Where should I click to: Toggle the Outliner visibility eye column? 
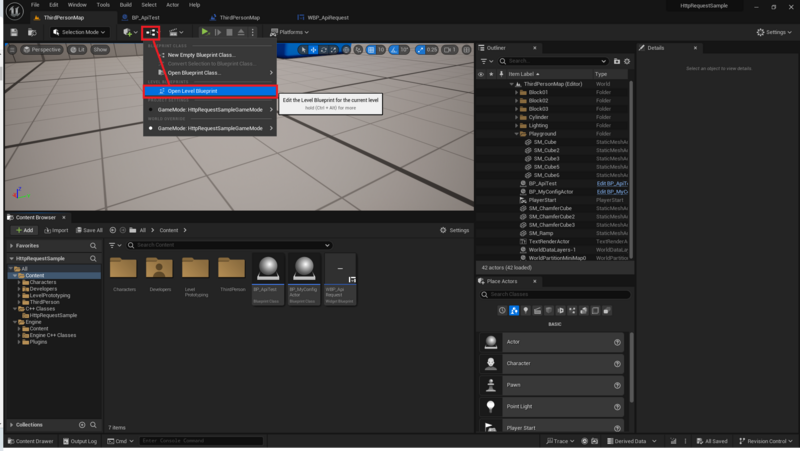click(x=481, y=74)
